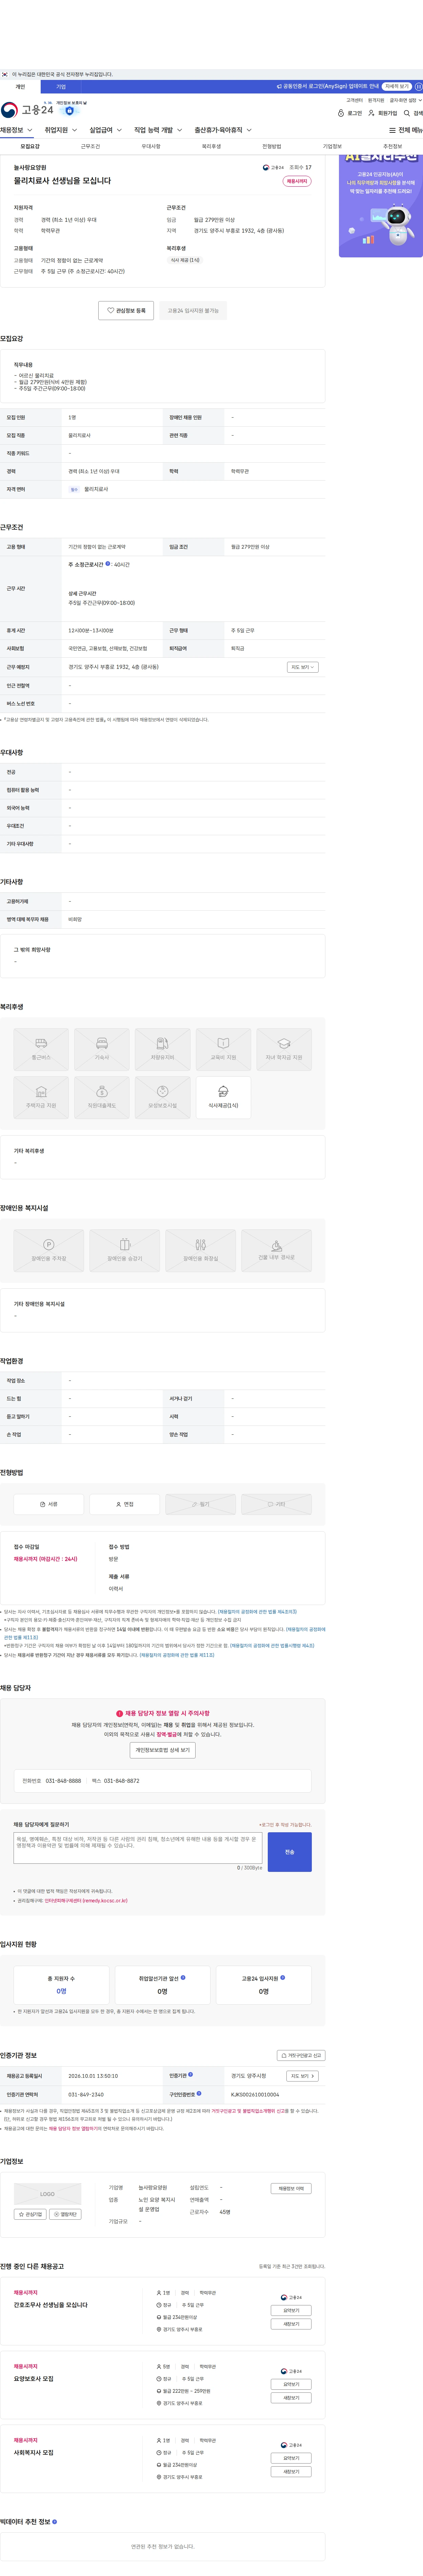Click the 고용24 logo
423x2576 pixels.
click(27, 110)
